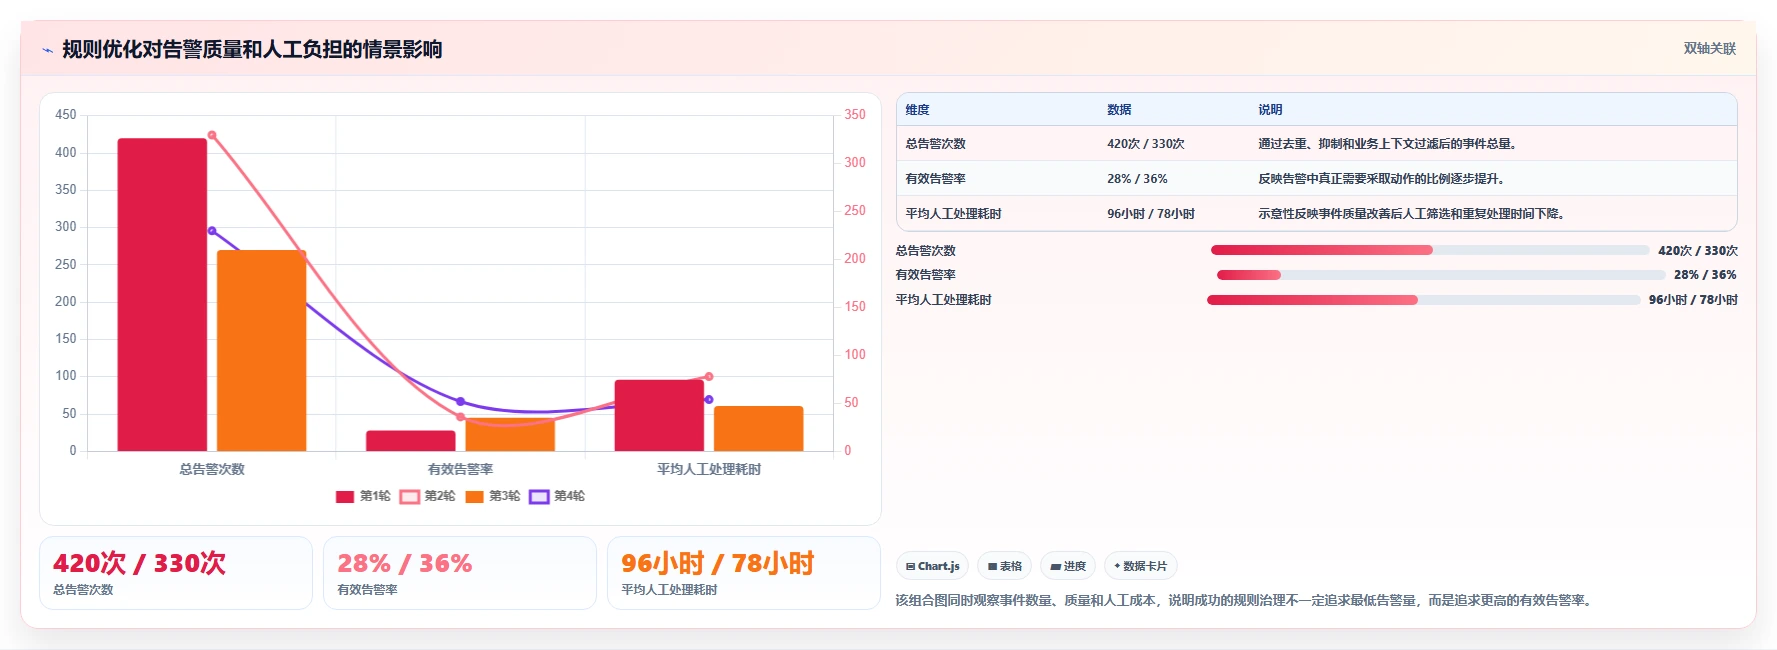Click the blue icon beside the panel title
1777x650 pixels.
click(47, 50)
